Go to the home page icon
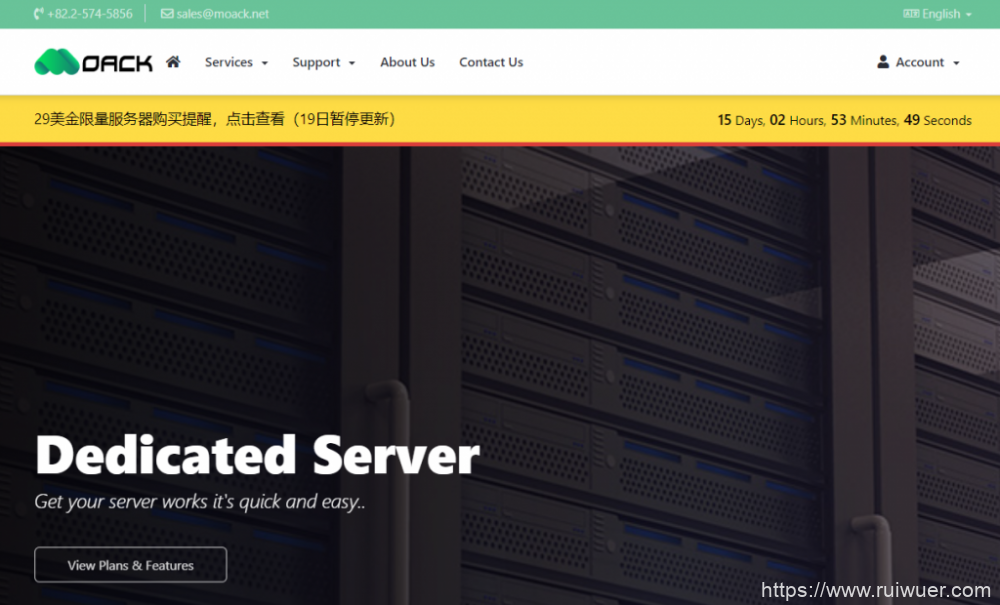Screen dimensions: 1000x605 coord(173,62)
